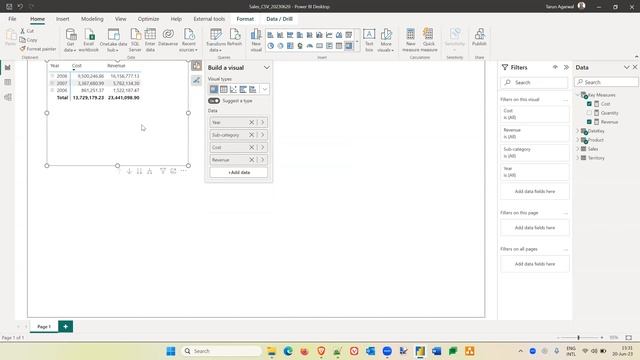Switch to Model view in left sidebar
The image size is (640, 360).
[8, 97]
